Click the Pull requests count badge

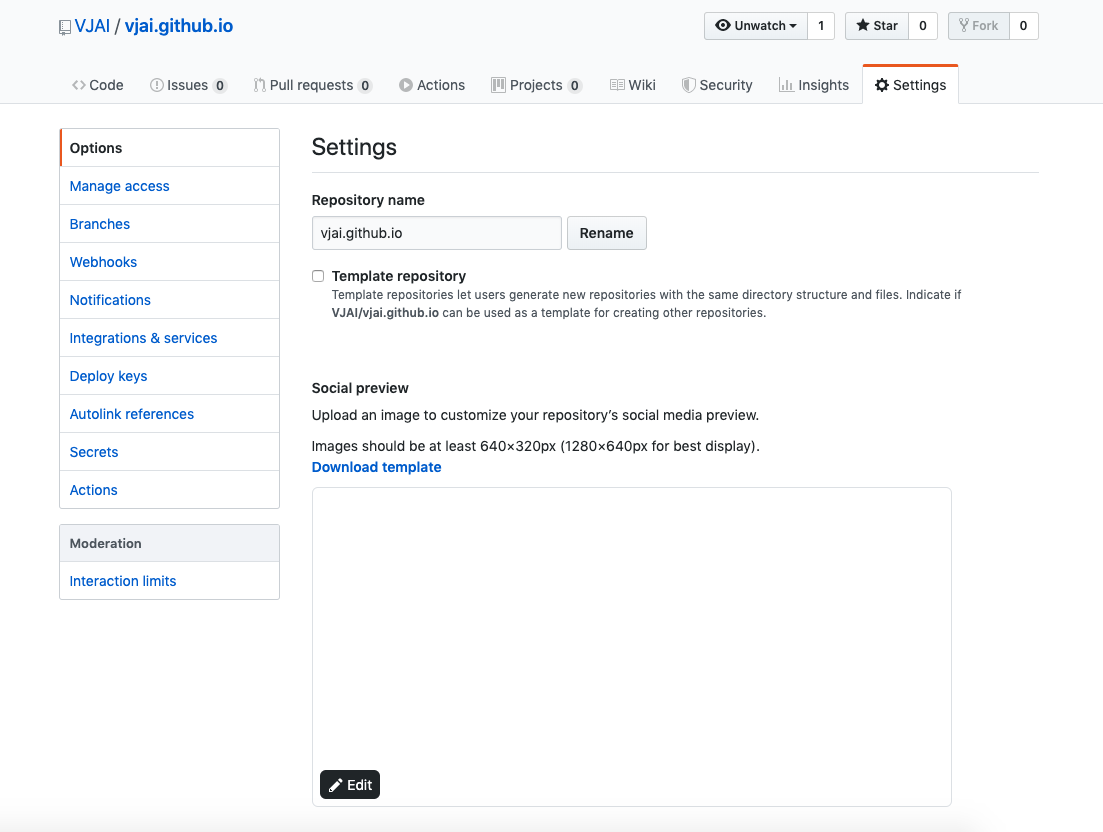365,86
